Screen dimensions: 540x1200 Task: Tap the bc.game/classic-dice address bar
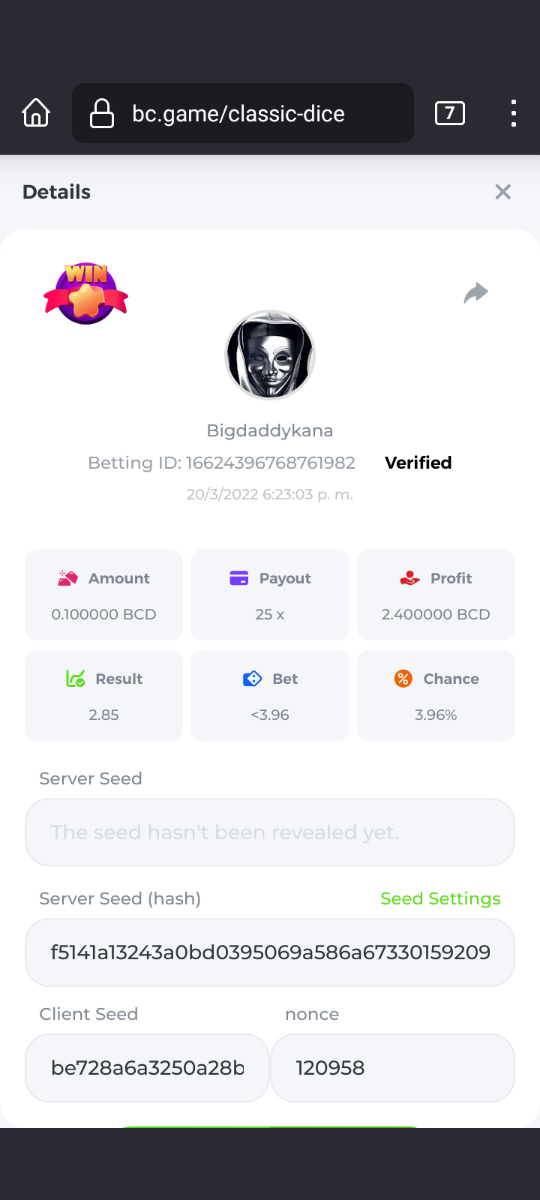pos(243,113)
